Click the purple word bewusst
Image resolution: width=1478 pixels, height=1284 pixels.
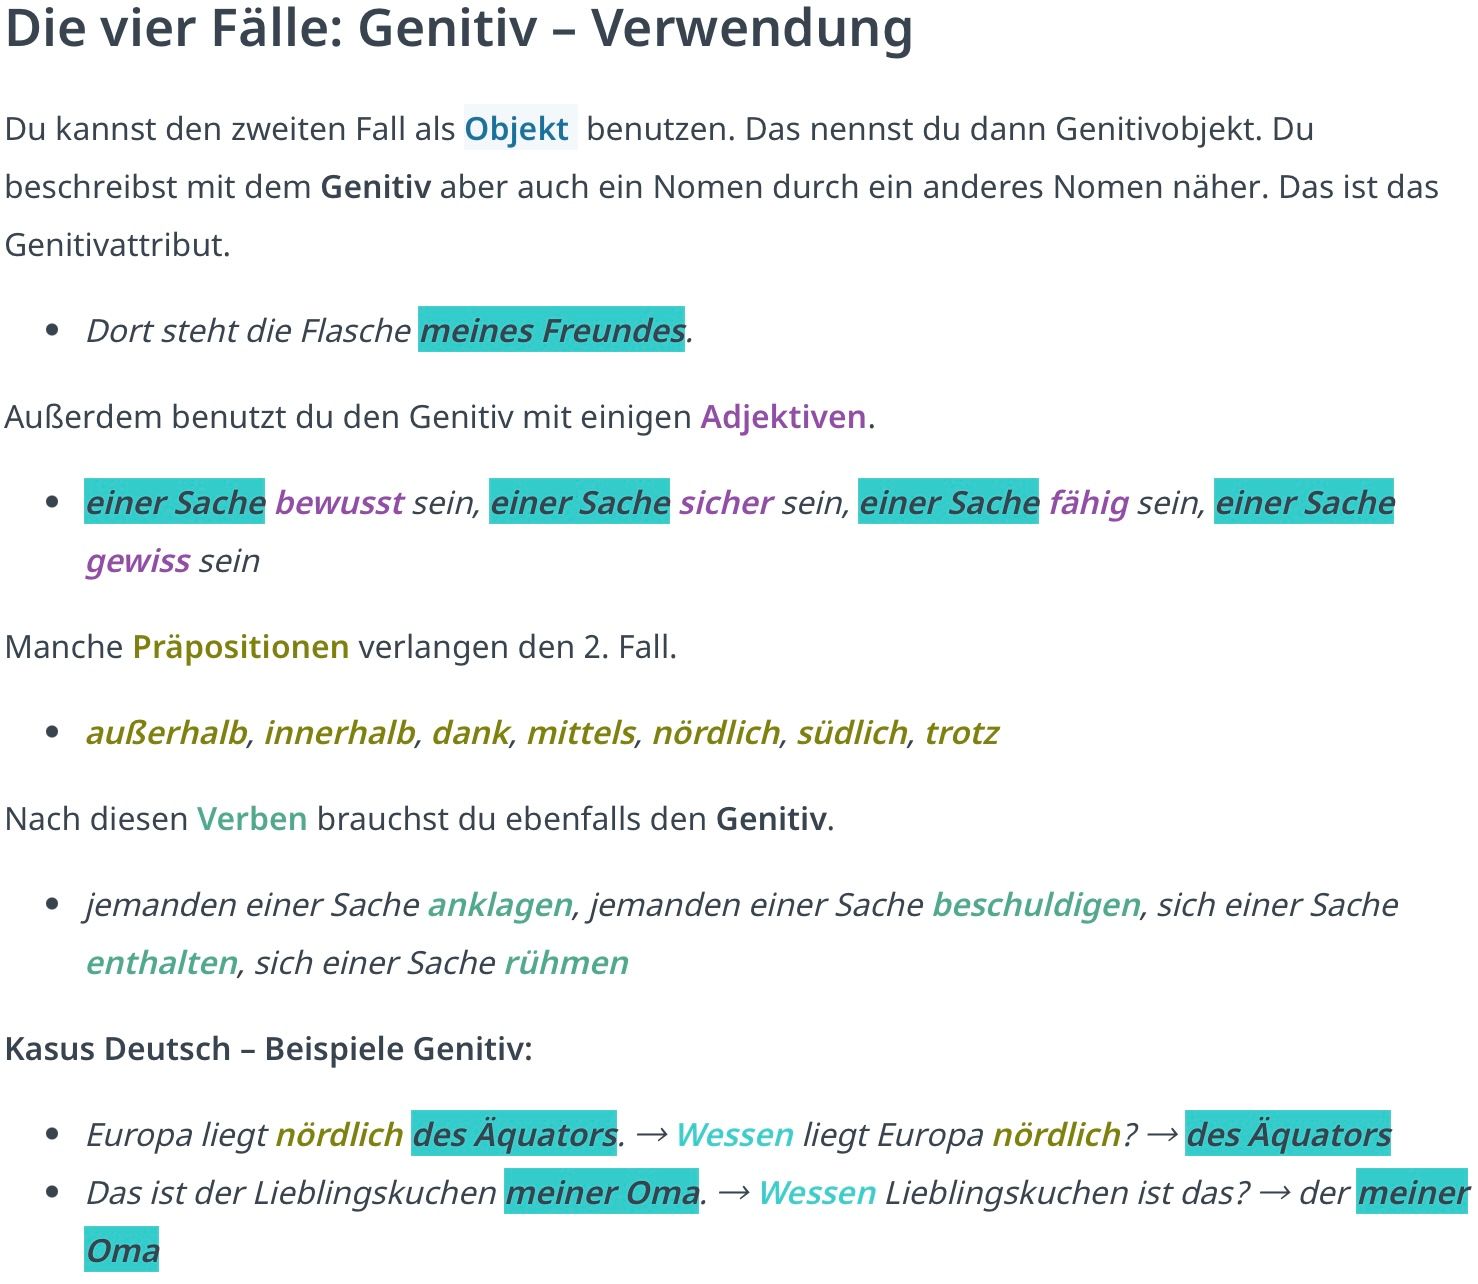[x=339, y=502]
